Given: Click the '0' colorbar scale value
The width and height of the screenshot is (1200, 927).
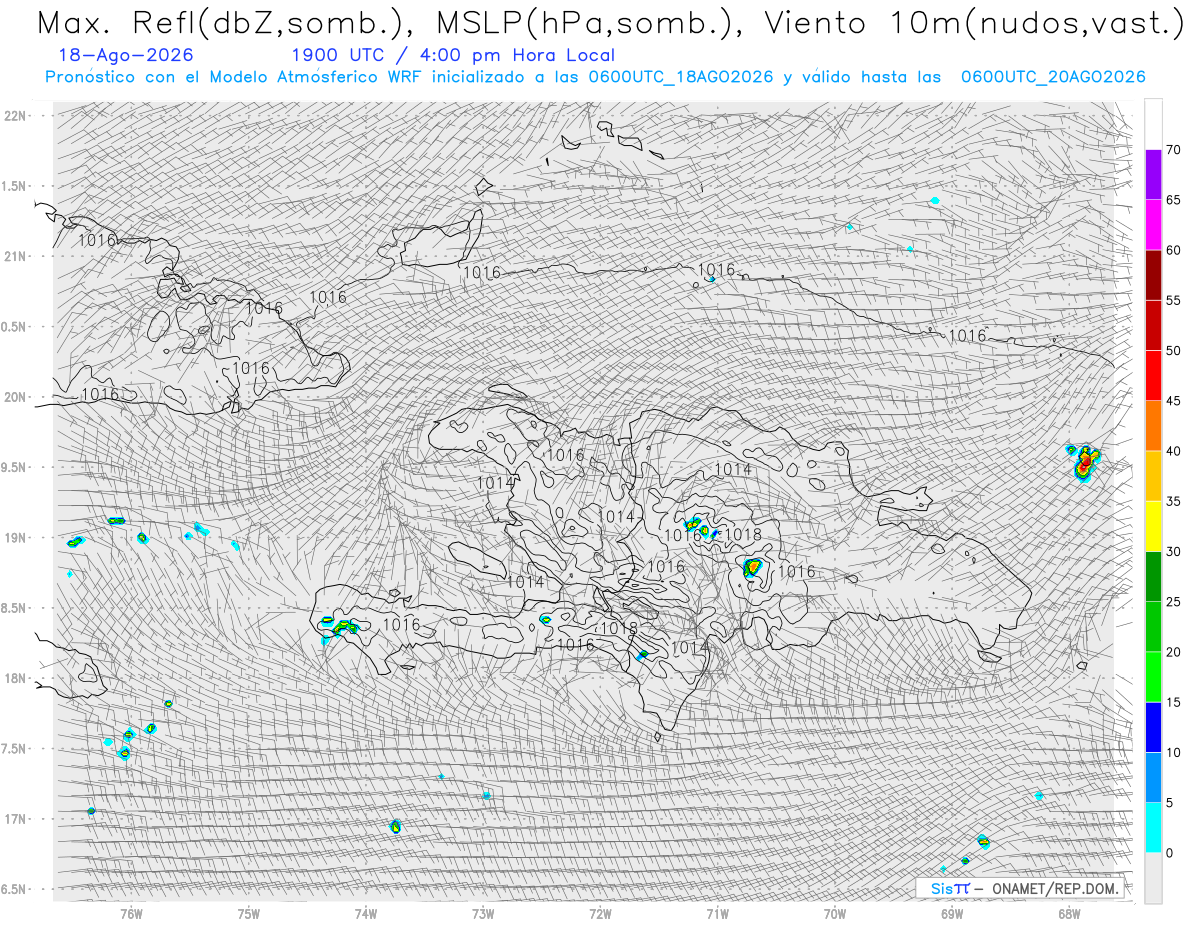Looking at the screenshot, I should pos(1169,853).
